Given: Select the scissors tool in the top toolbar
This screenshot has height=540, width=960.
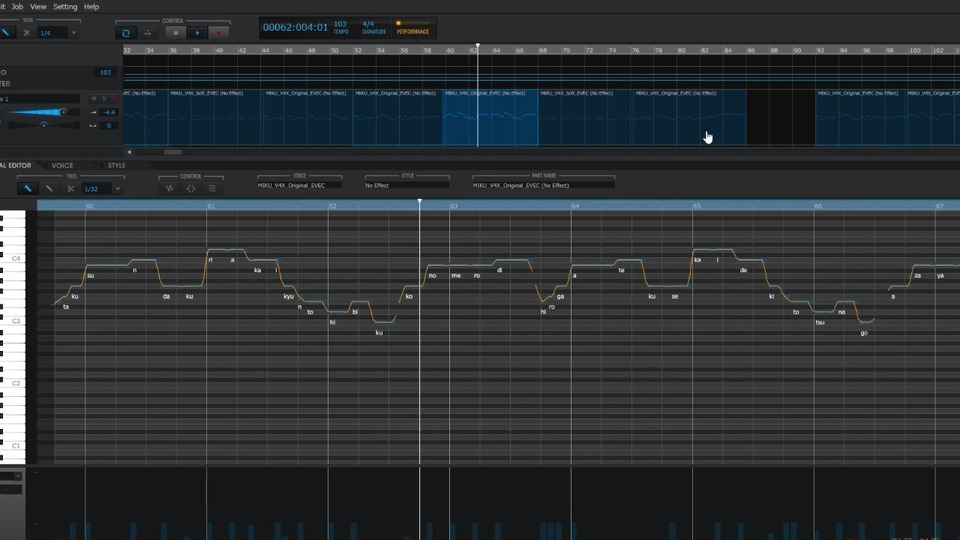Looking at the screenshot, I should [x=26, y=33].
